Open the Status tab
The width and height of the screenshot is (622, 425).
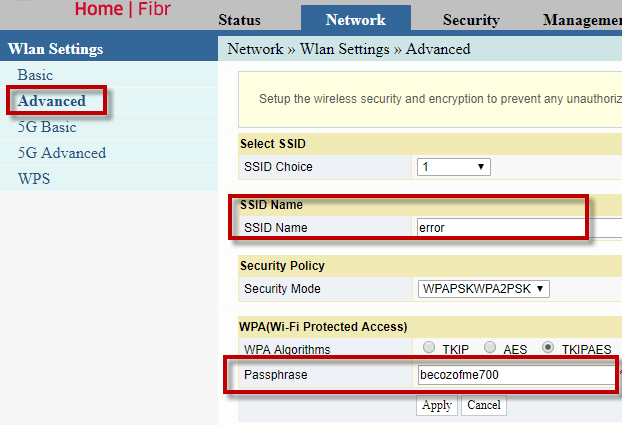point(239,20)
